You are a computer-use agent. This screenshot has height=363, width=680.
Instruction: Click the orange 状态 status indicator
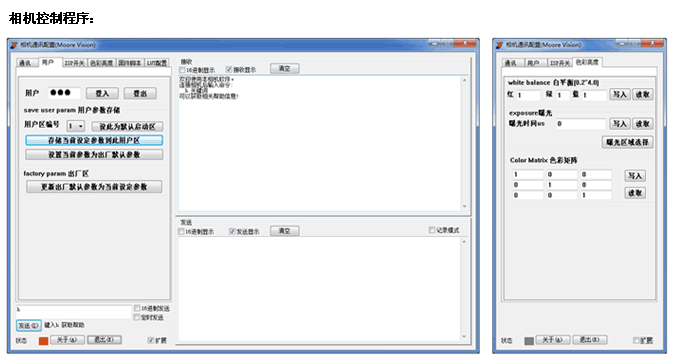[x=43, y=341]
